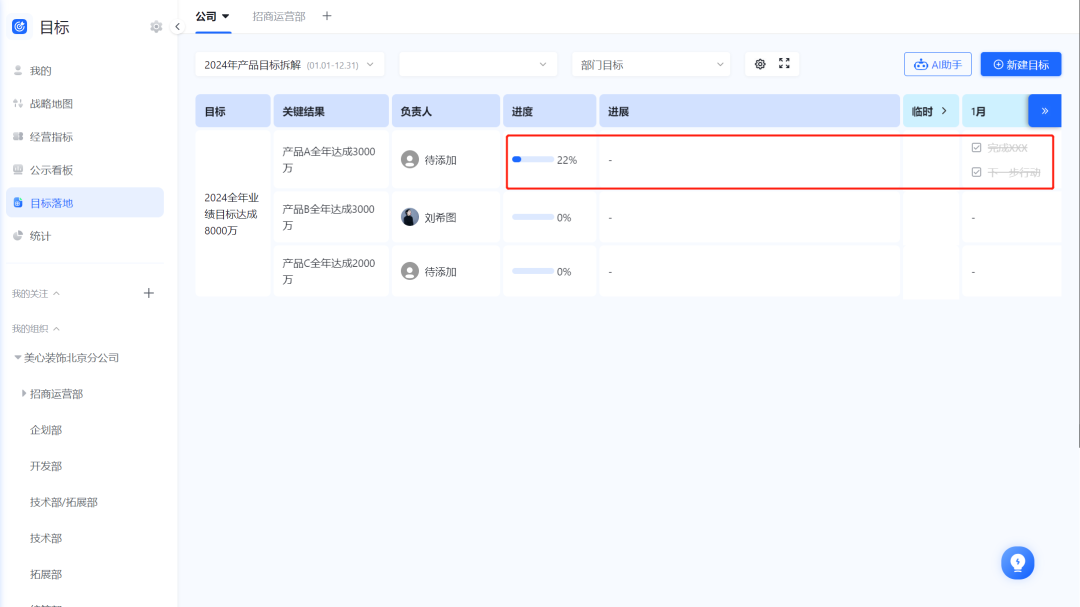1080x607 pixels.
Task: Uncheck the 完成XXX task checkbox
Action: [x=976, y=147]
